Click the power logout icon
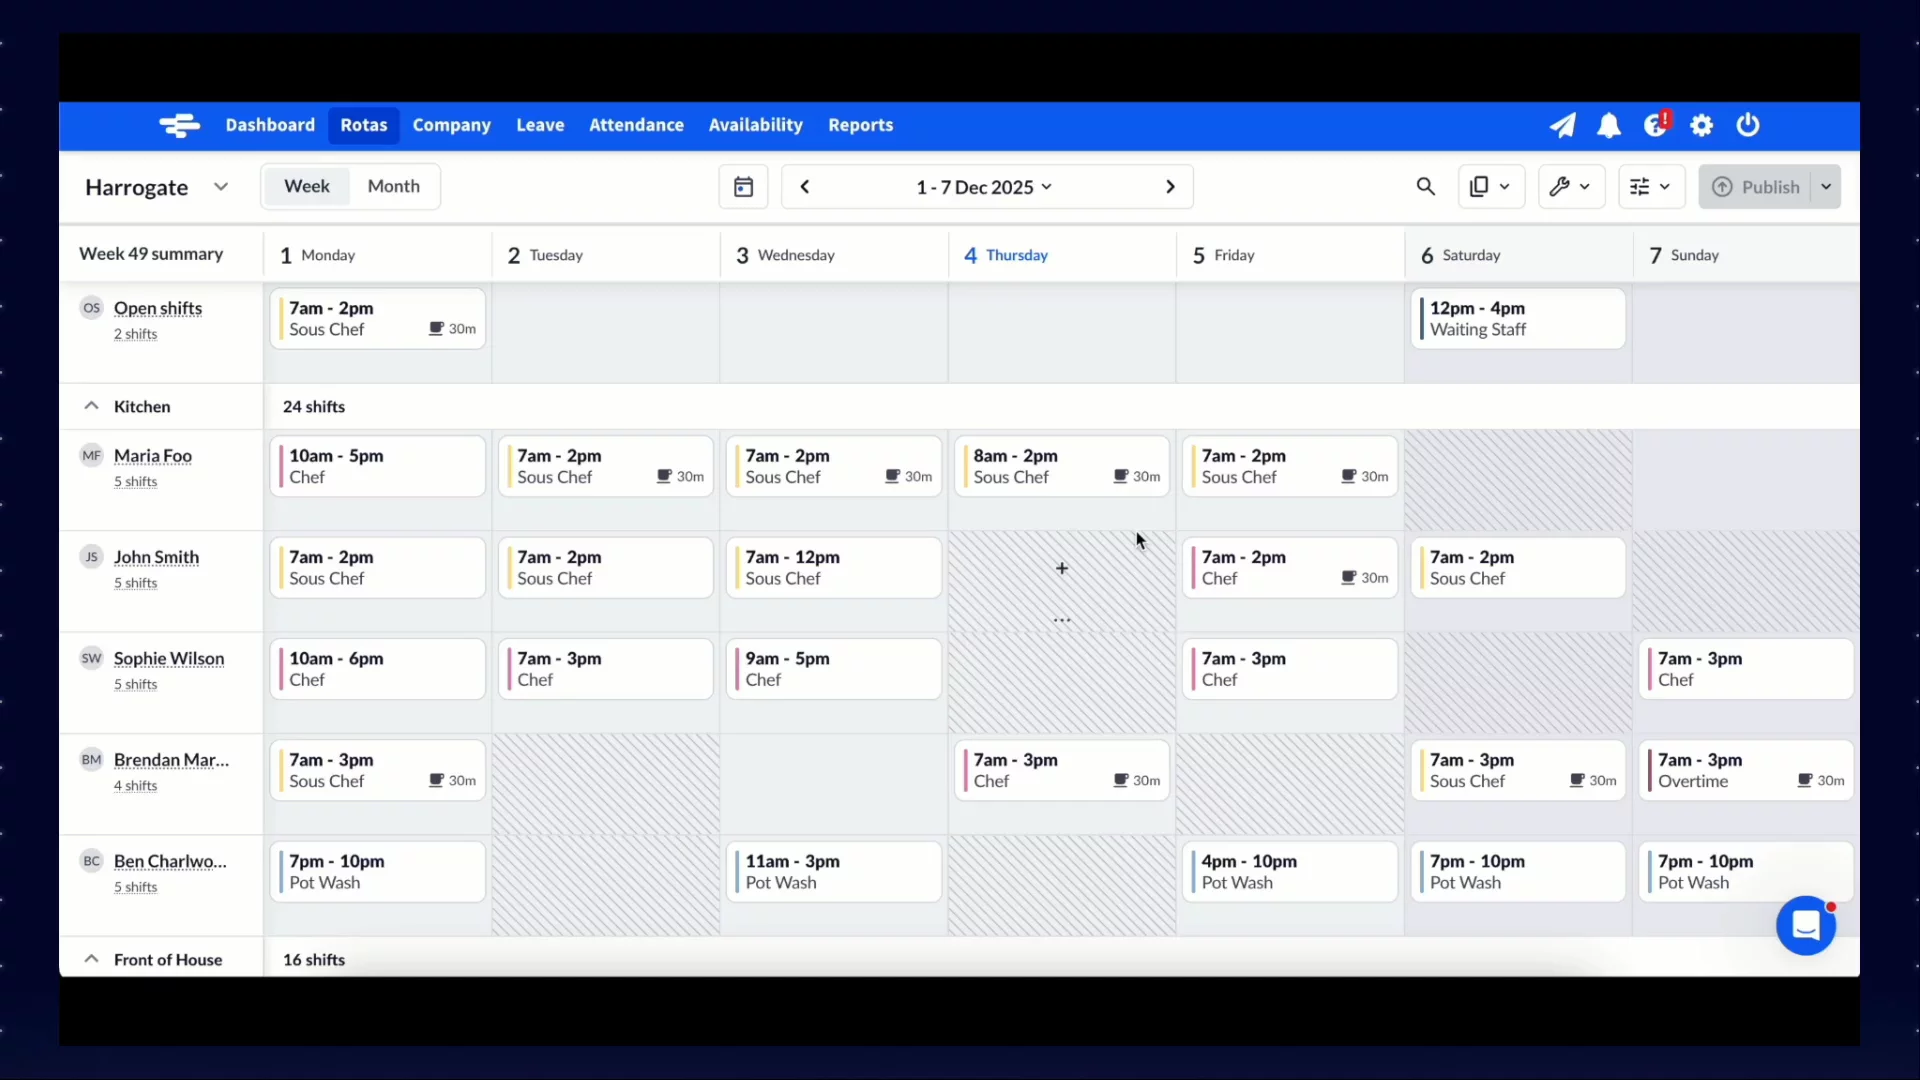The height and width of the screenshot is (1080, 1920). coord(1747,125)
